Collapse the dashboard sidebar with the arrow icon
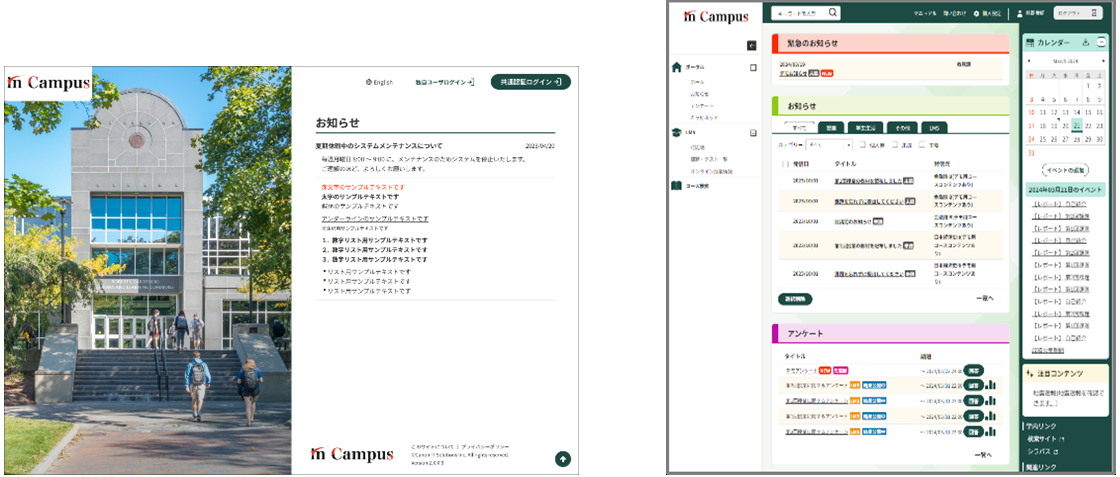 tap(751, 45)
